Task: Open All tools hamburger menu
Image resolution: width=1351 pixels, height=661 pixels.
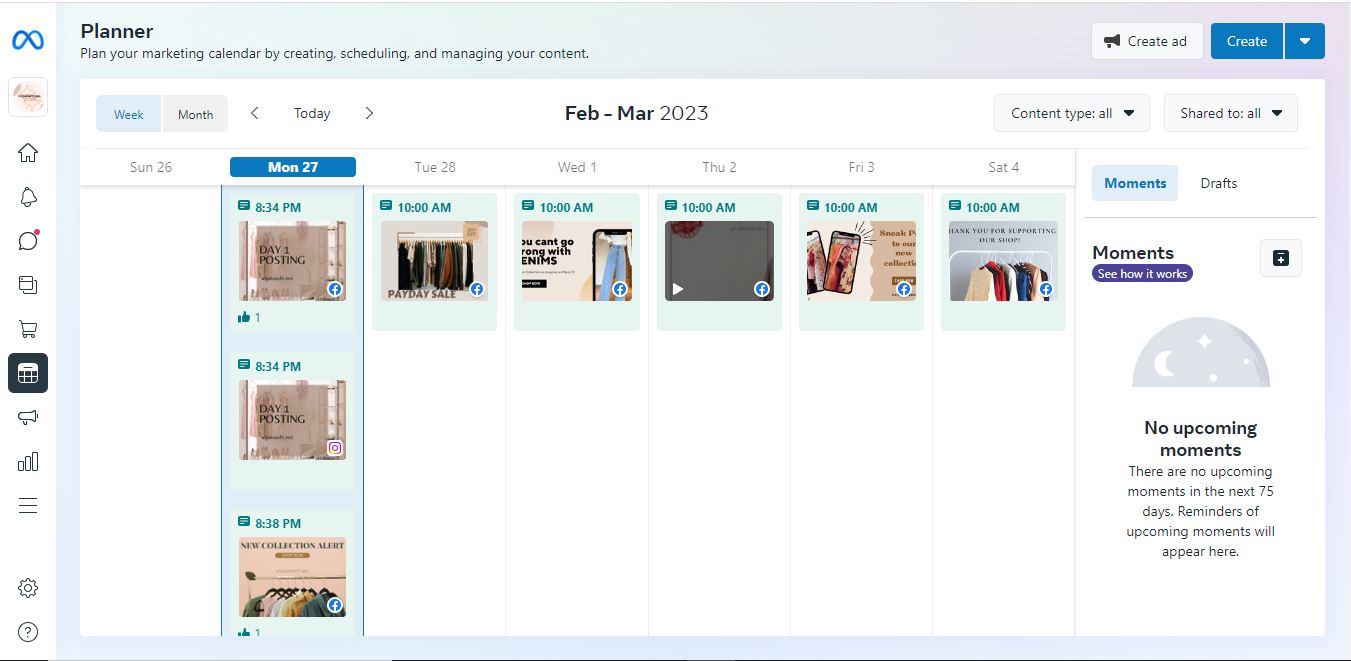Action: click(x=28, y=506)
